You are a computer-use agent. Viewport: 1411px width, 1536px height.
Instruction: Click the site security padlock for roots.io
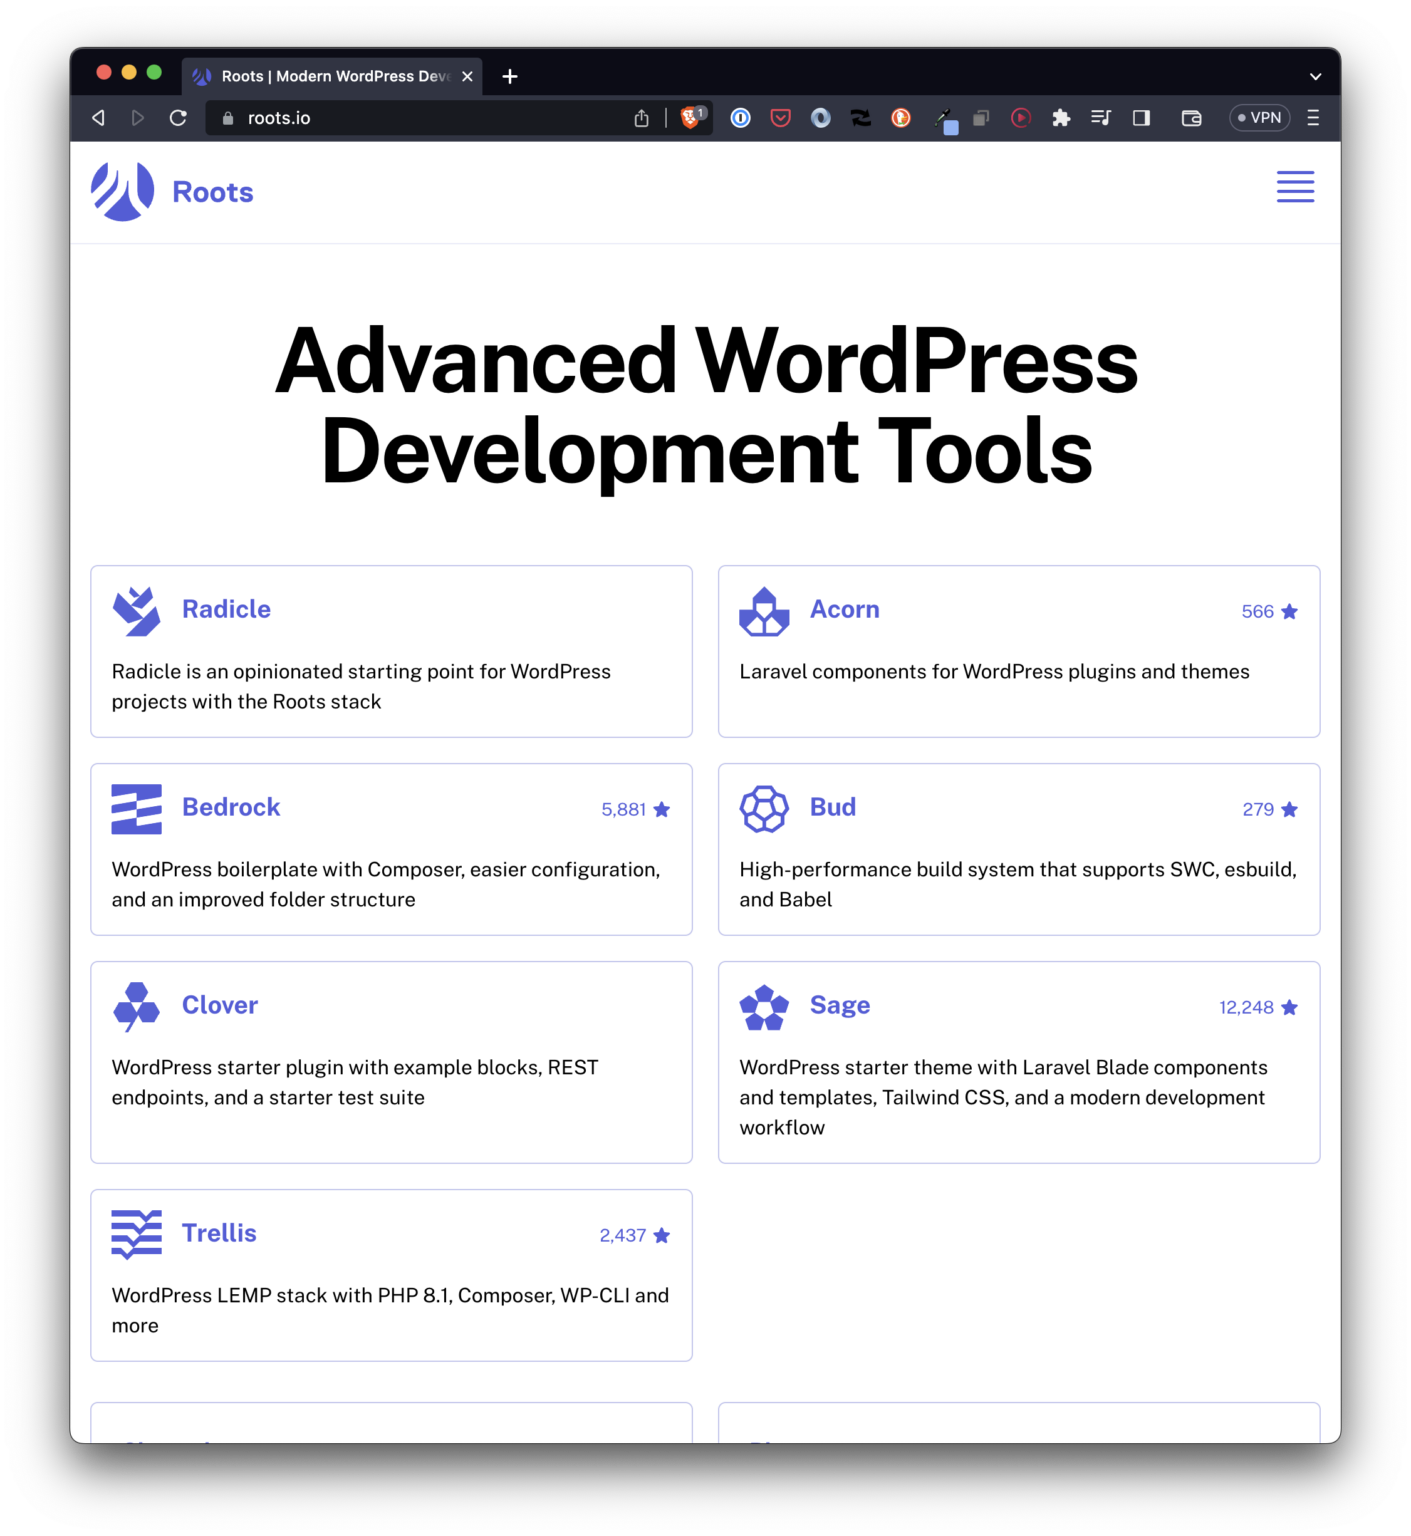click(x=229, y=117)
